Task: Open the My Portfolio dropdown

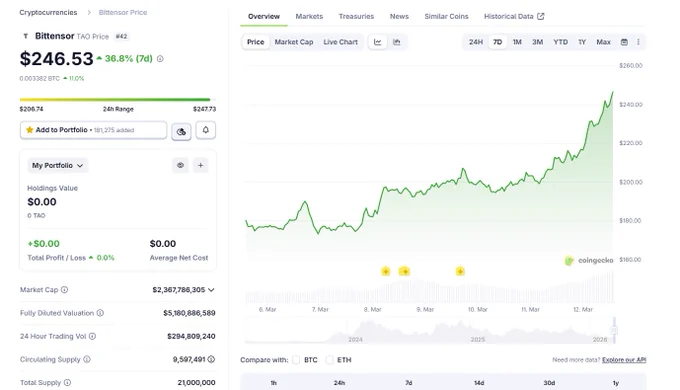Action: pos(58,165)
